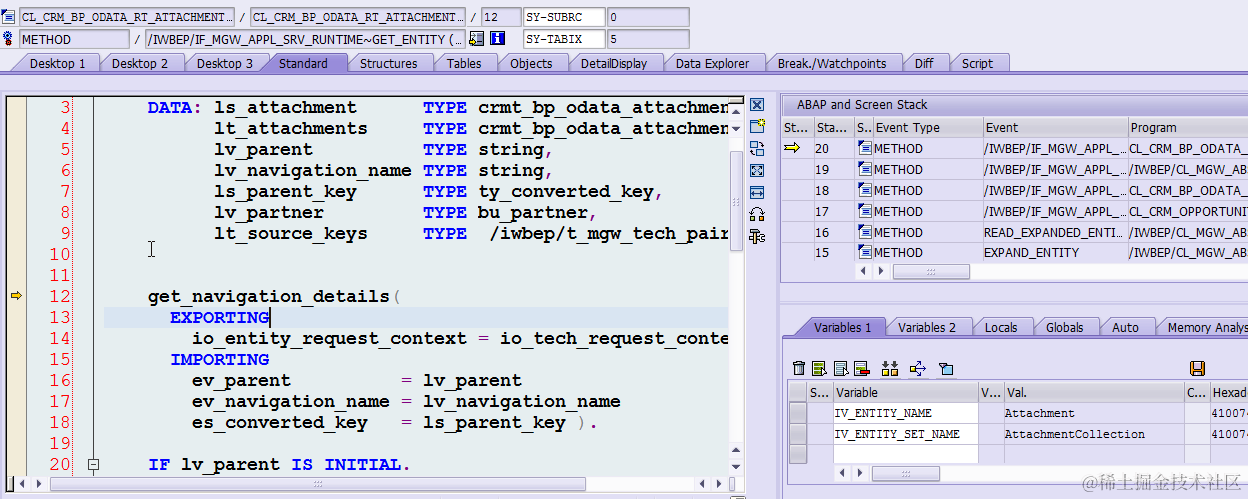The image size is (1248, 499).
Task: Close the ABAP and Screen Stack tool
Action: [757, 105]
